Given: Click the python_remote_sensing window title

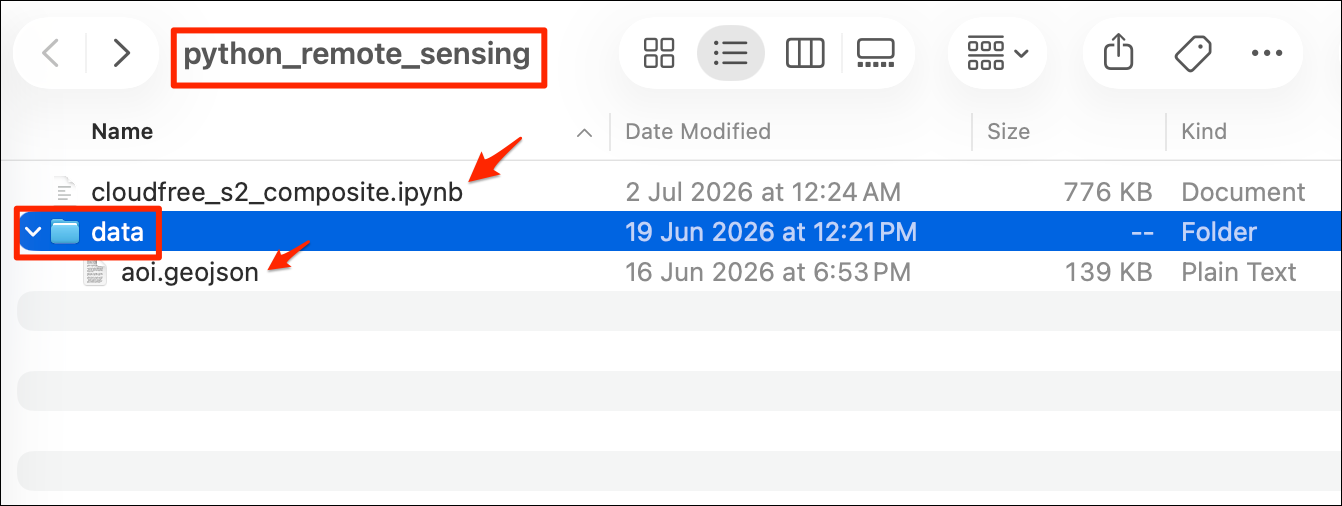Looking at the screenshot, I should (x=356, y=53).
